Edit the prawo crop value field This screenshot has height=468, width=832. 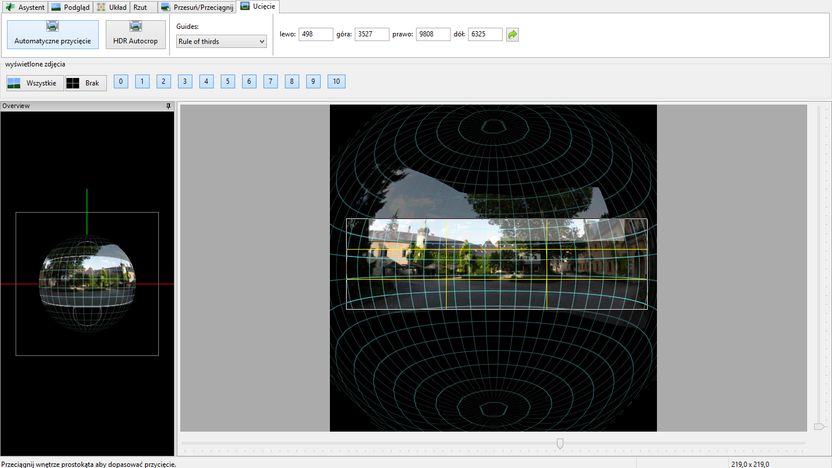click(433, 34)
